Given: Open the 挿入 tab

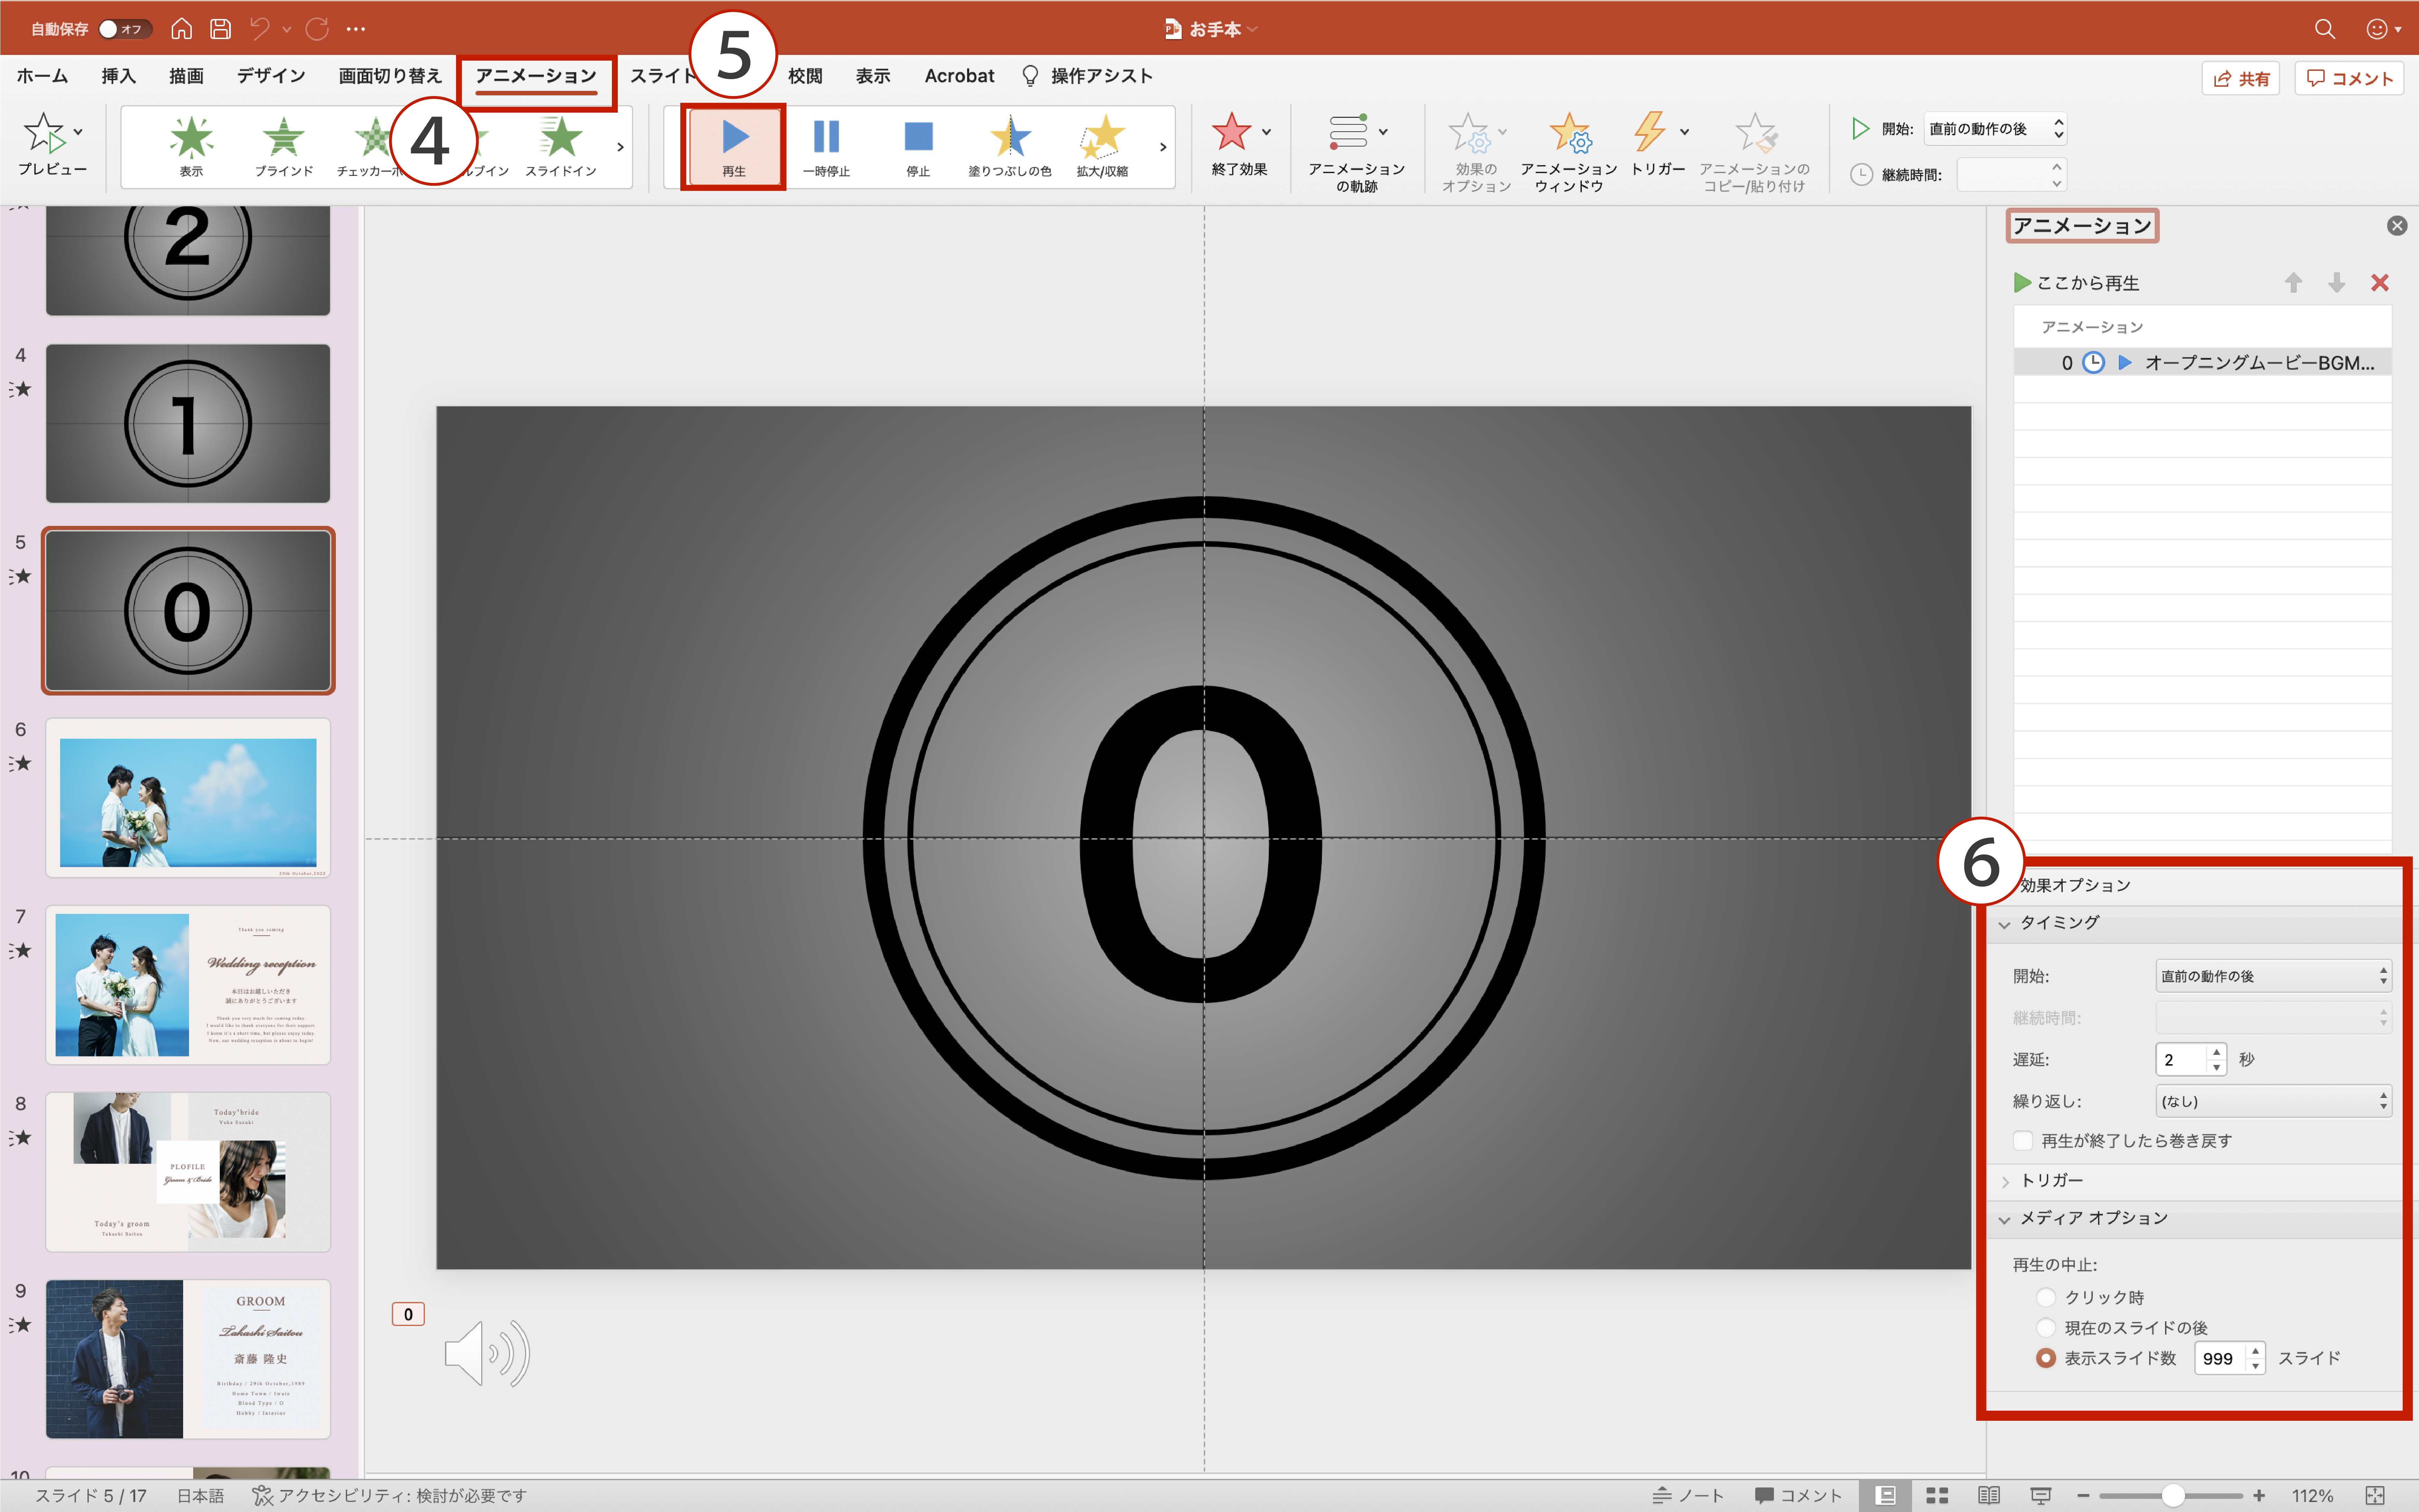Looking at the screenshot, I should coord(118,76).
